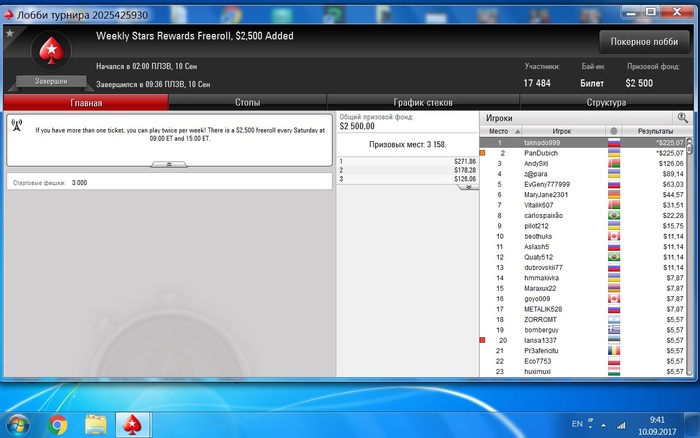Screen dimensions: 700x438
Task: Select player Eco7753 row
Action: 583,362
